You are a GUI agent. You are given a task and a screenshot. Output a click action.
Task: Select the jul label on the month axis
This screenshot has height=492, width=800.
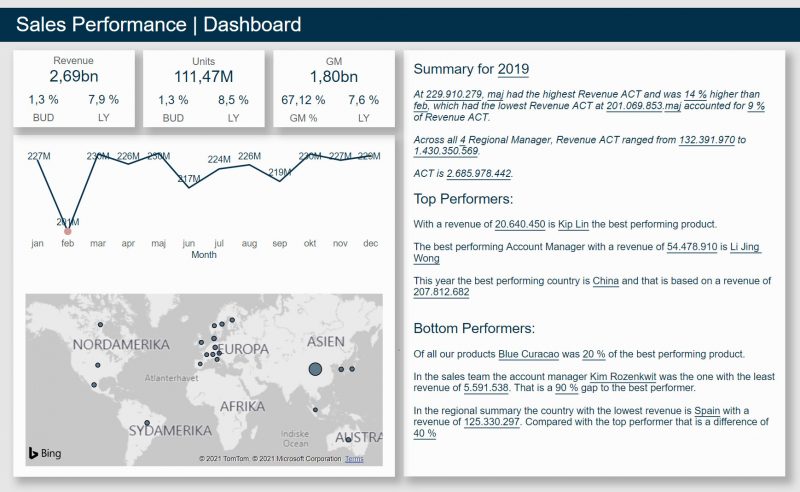click(x=219, y=243)
